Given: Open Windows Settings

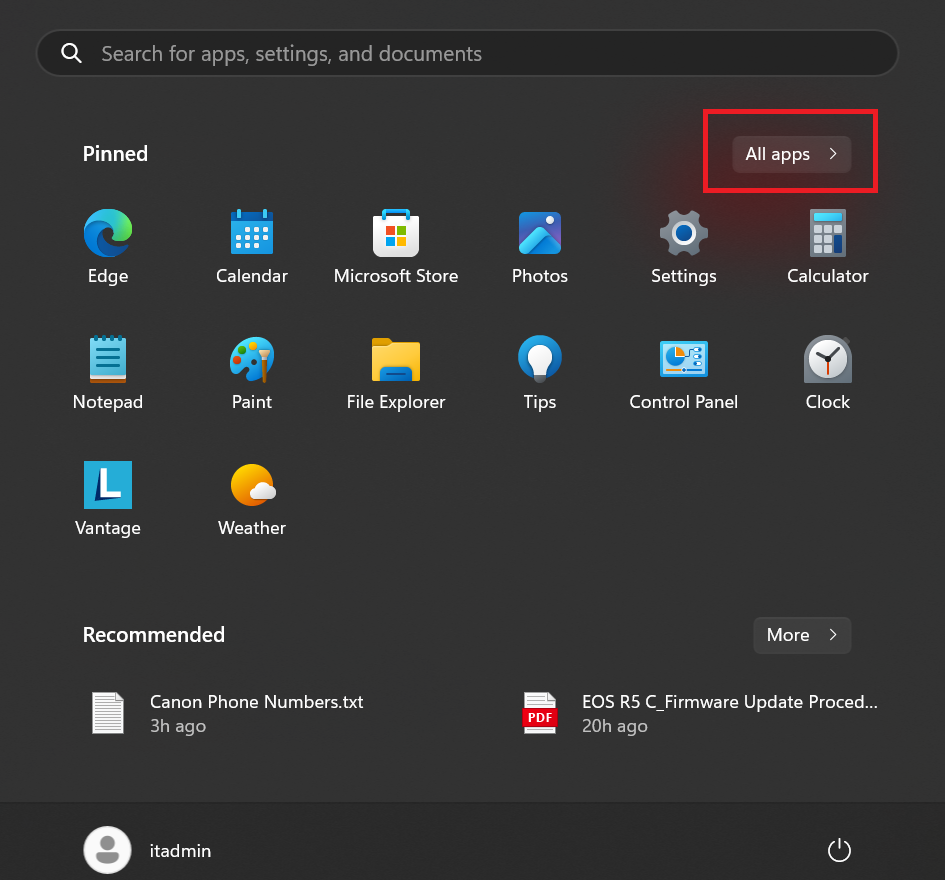Looking at the screenshot, I should 683,246.
